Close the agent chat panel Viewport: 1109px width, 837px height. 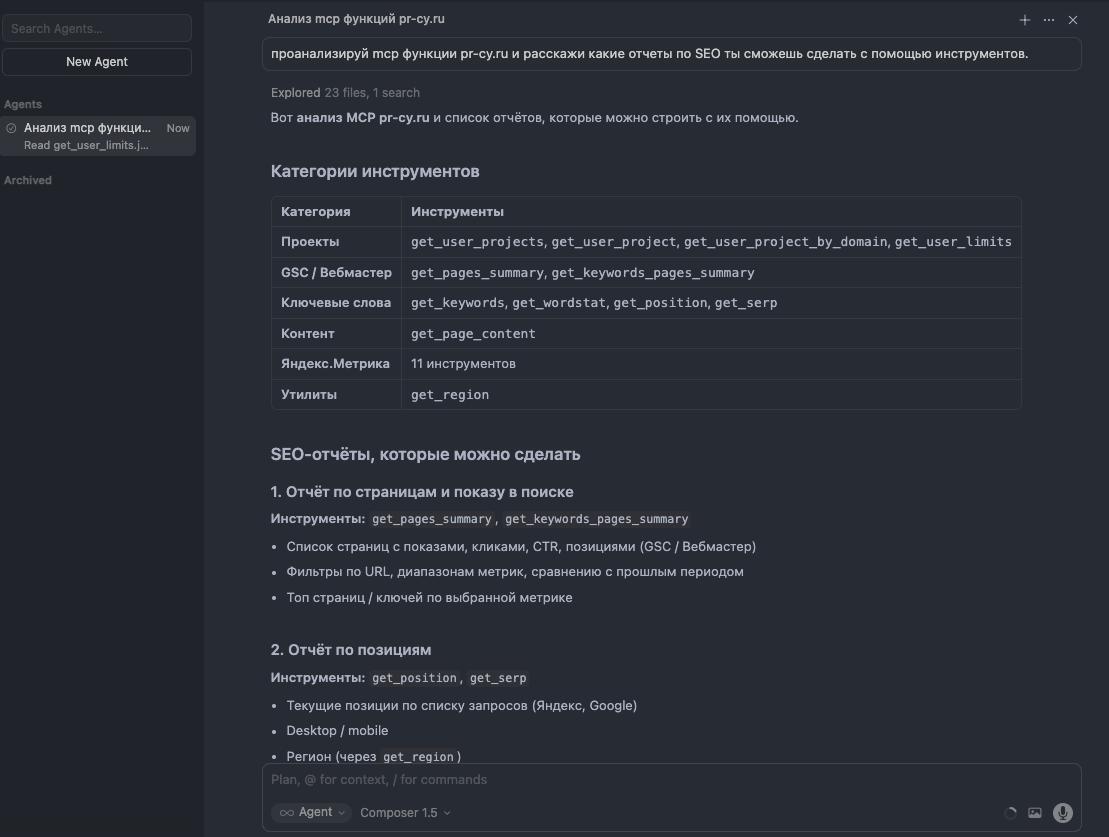click(1072, 20)
